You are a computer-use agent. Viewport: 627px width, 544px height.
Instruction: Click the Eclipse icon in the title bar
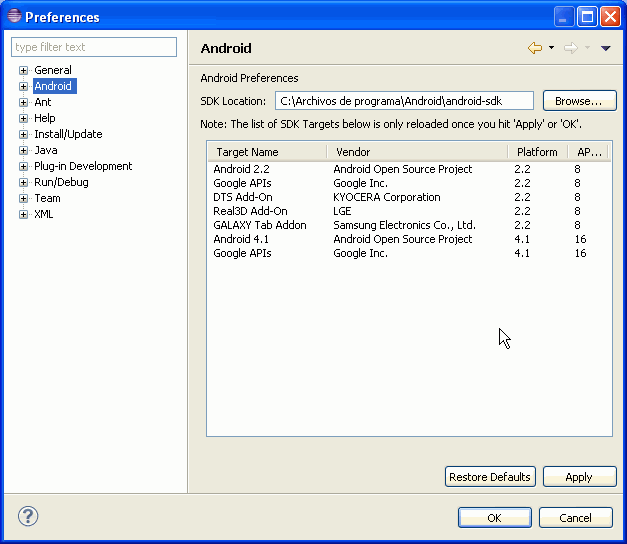[14, 16]
